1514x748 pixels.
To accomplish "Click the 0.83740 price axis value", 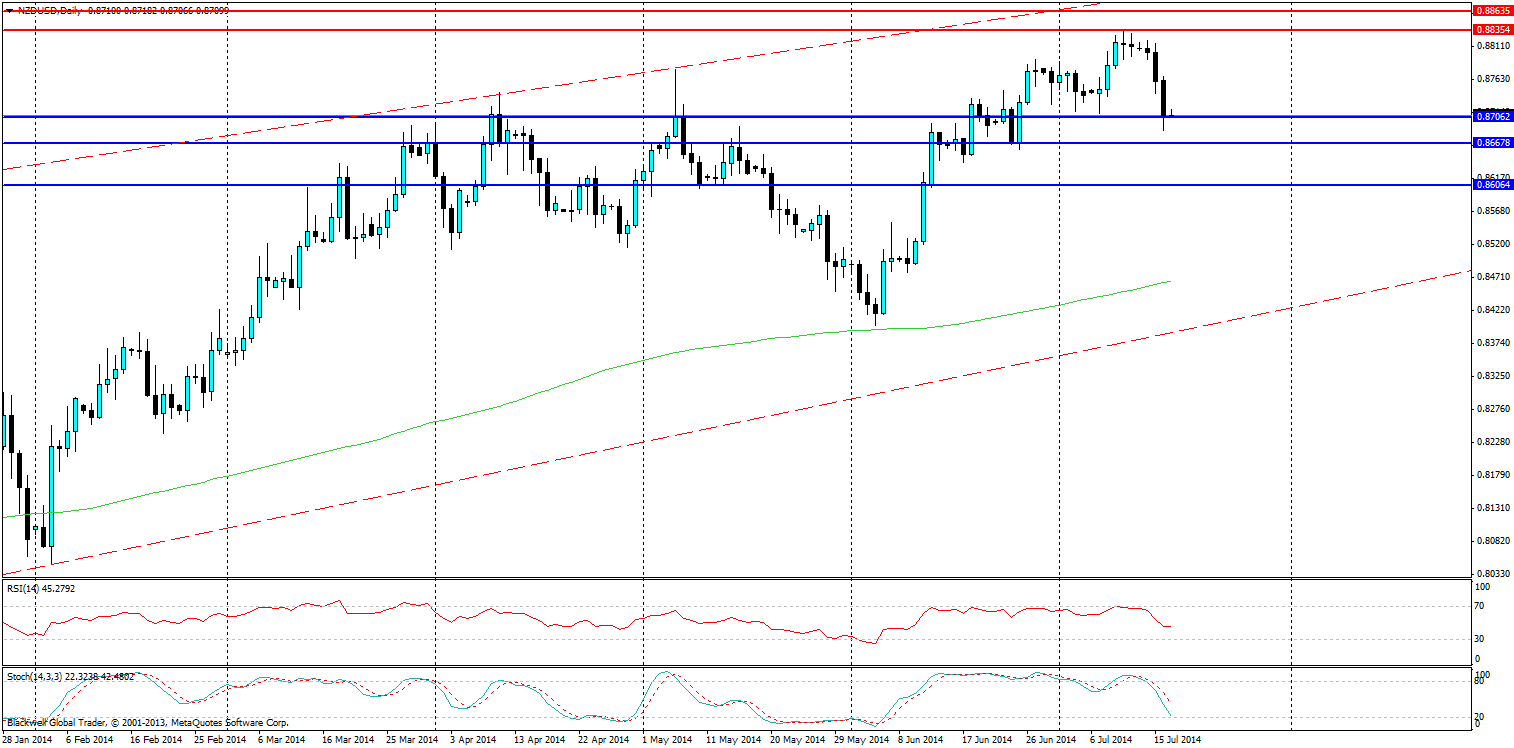I will point(1492,343).
